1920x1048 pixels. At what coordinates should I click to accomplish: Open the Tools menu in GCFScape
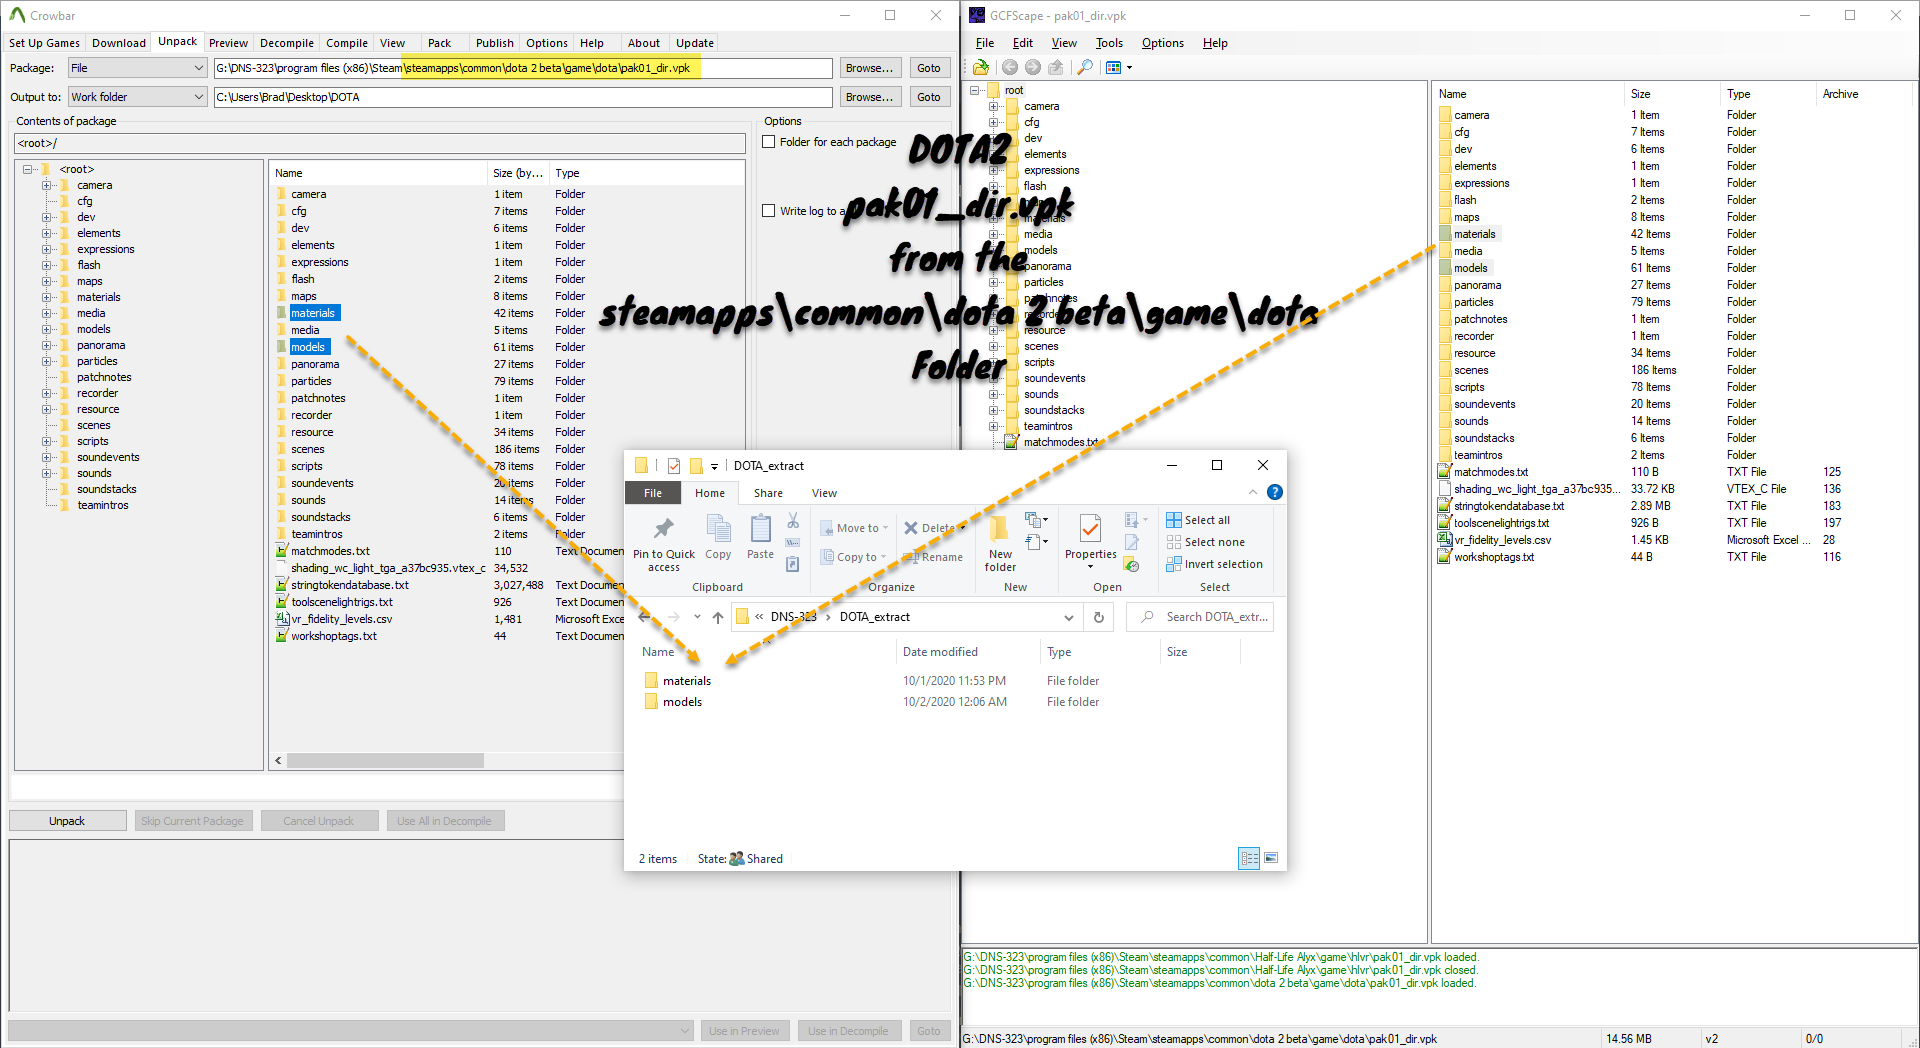[x=1109, y=43]
